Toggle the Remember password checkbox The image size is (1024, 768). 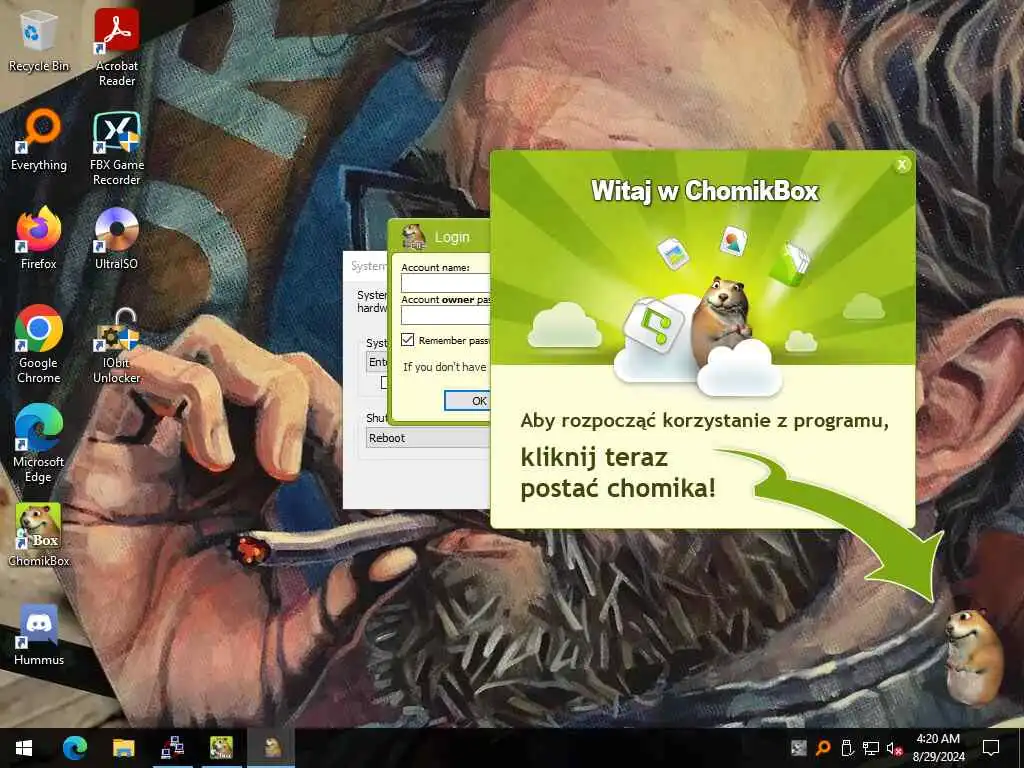click(408, 340)
